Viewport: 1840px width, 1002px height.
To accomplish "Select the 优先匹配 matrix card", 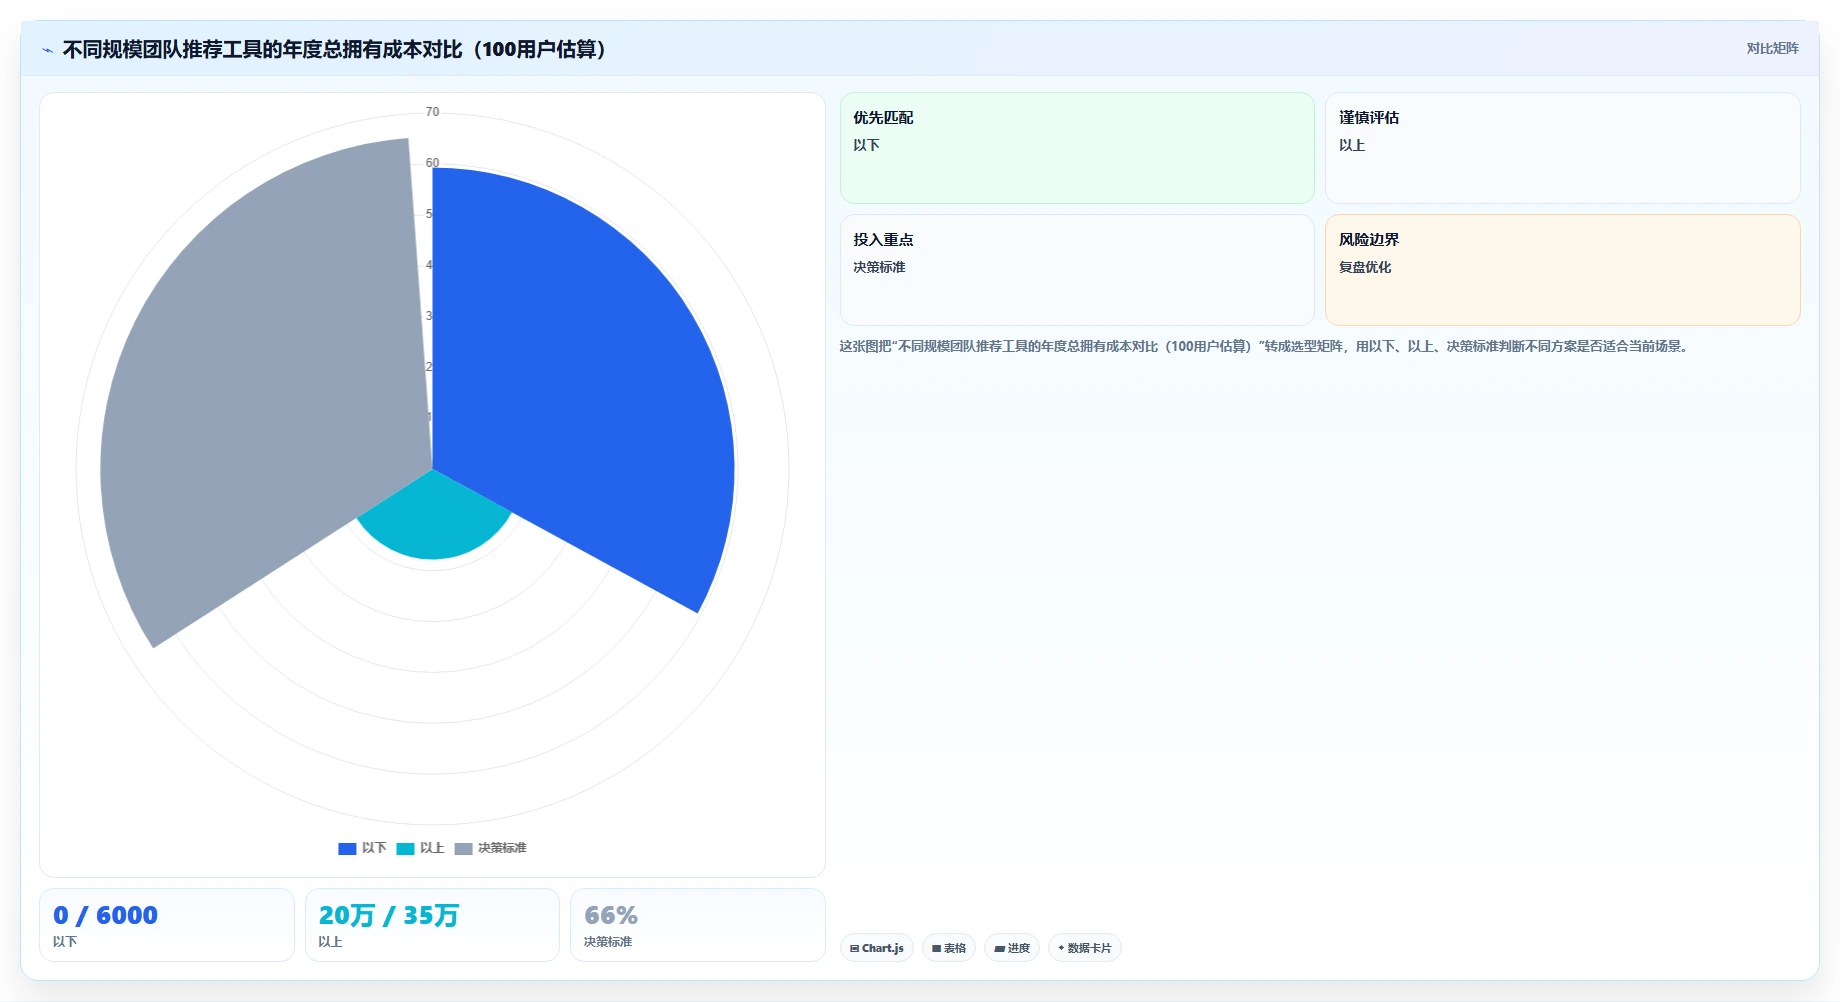I will click(x=1077, y=148).
